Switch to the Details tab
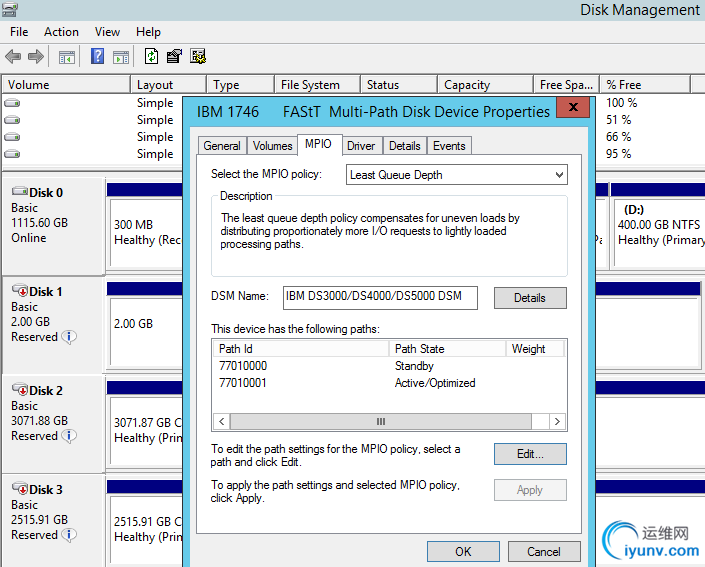705x567 pixels. pos(405,146)
